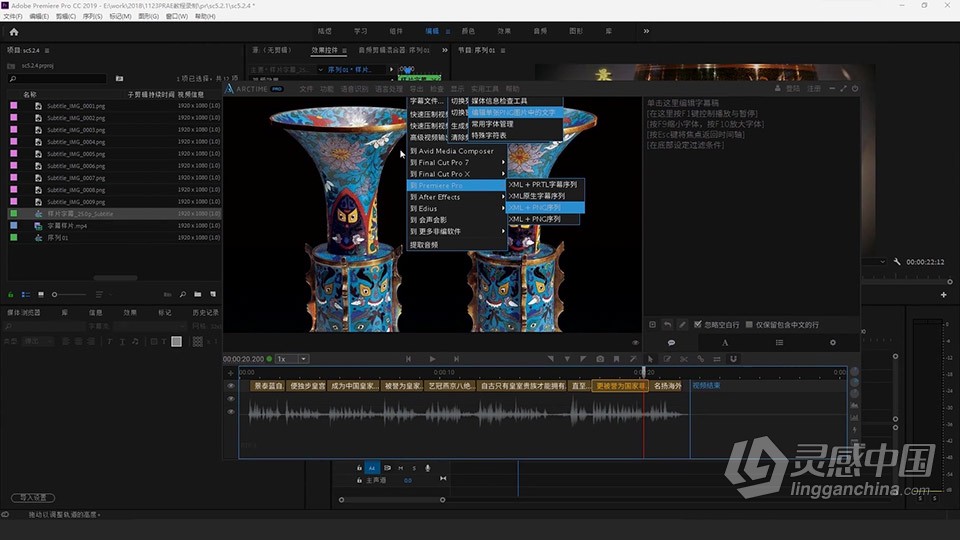This screenshot has width=960, height=540.
Task: Click the 导入设置 button
Action: 33,498
